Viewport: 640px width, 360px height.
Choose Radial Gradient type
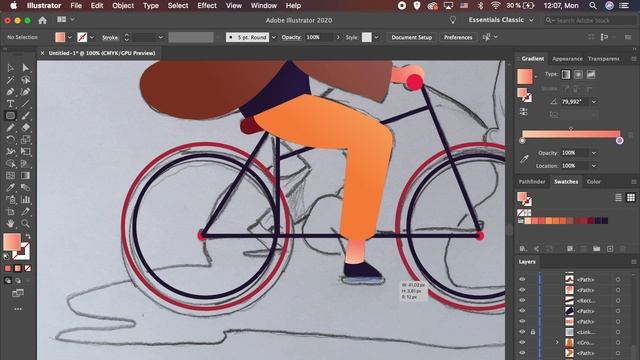coord(578,74)
